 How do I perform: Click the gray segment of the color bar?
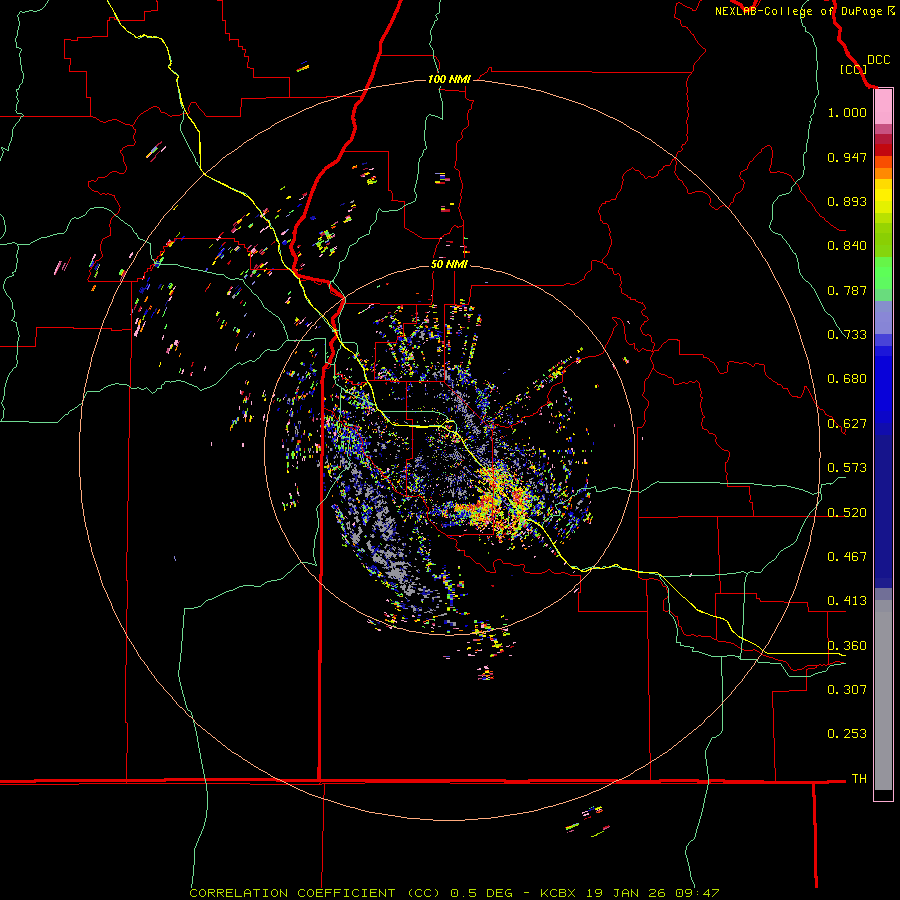(x=883, y=695)
